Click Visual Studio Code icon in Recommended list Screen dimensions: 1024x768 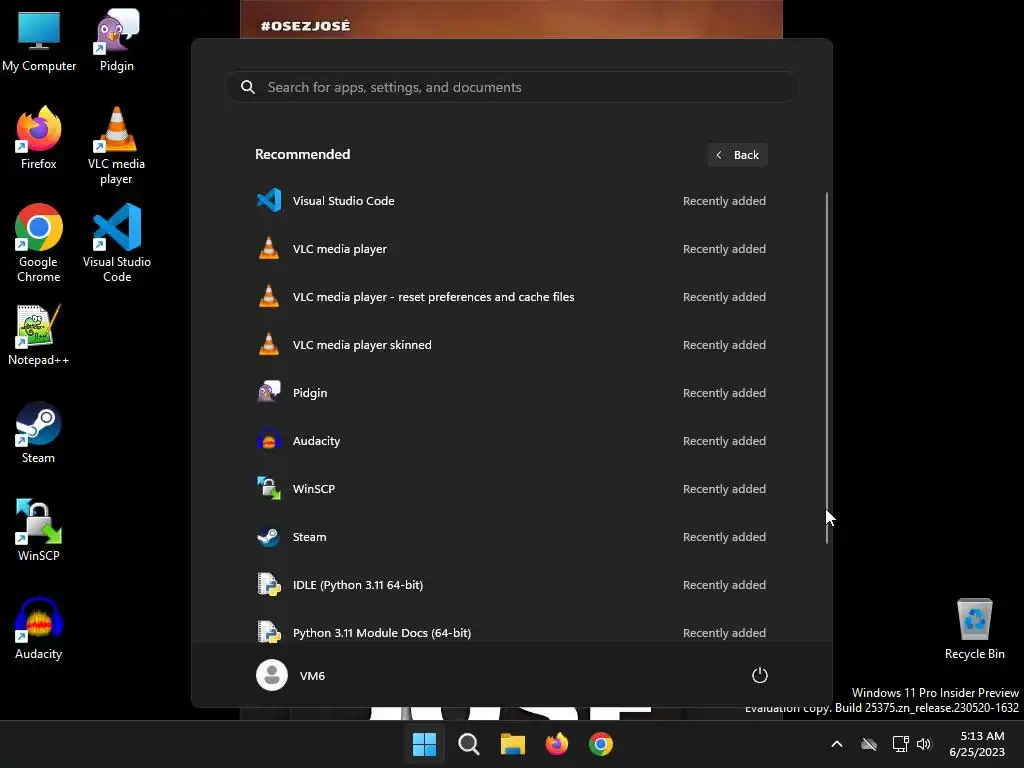[269, 200]
